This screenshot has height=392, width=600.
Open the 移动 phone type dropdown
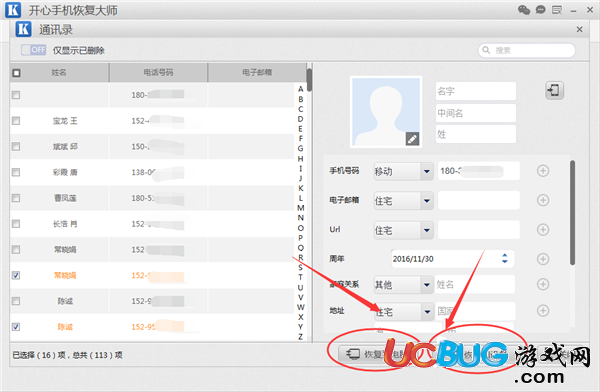pos(426,171)
